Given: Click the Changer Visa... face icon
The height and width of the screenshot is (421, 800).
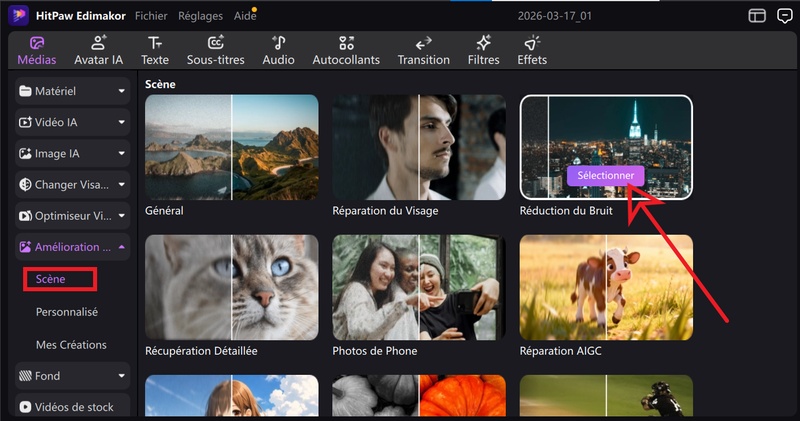Looking at the screenshot, I should 25,185.
